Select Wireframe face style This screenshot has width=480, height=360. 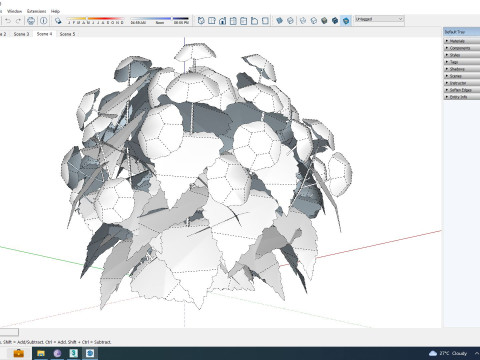point(303,21)
